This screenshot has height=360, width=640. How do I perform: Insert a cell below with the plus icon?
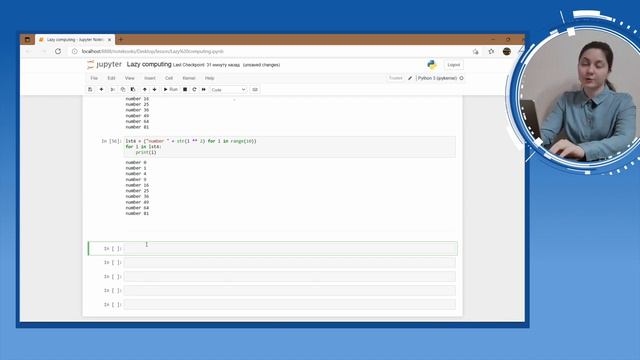[x=101, y=89]
